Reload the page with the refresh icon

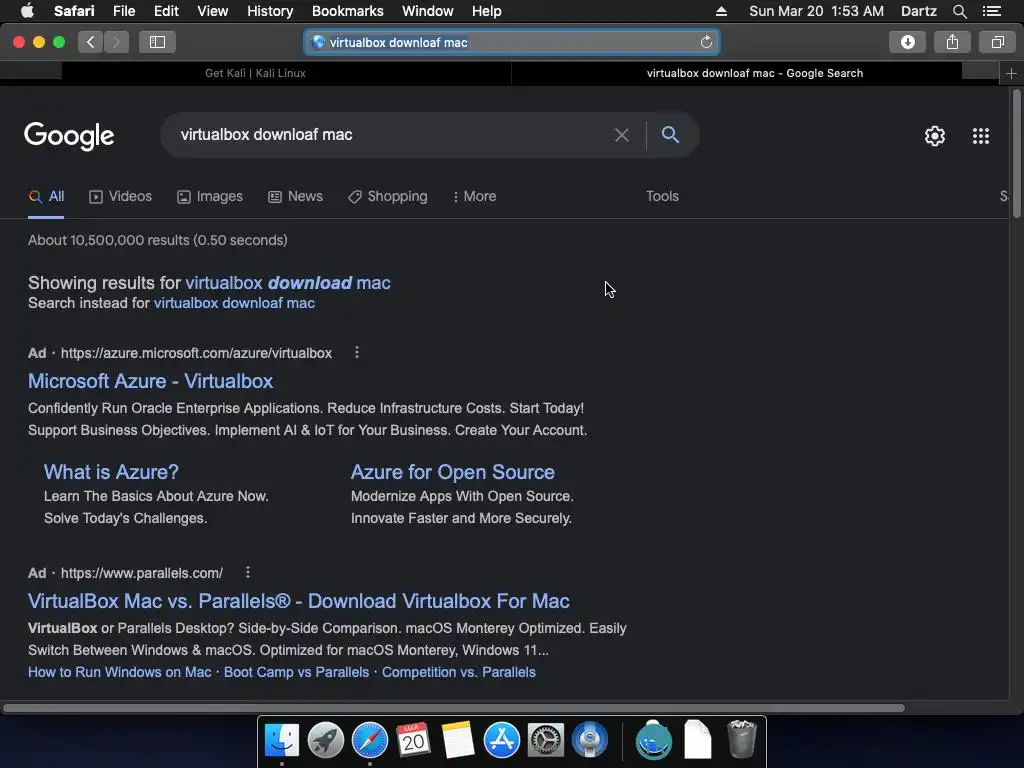pyautogui.click(x=706, y=42)
